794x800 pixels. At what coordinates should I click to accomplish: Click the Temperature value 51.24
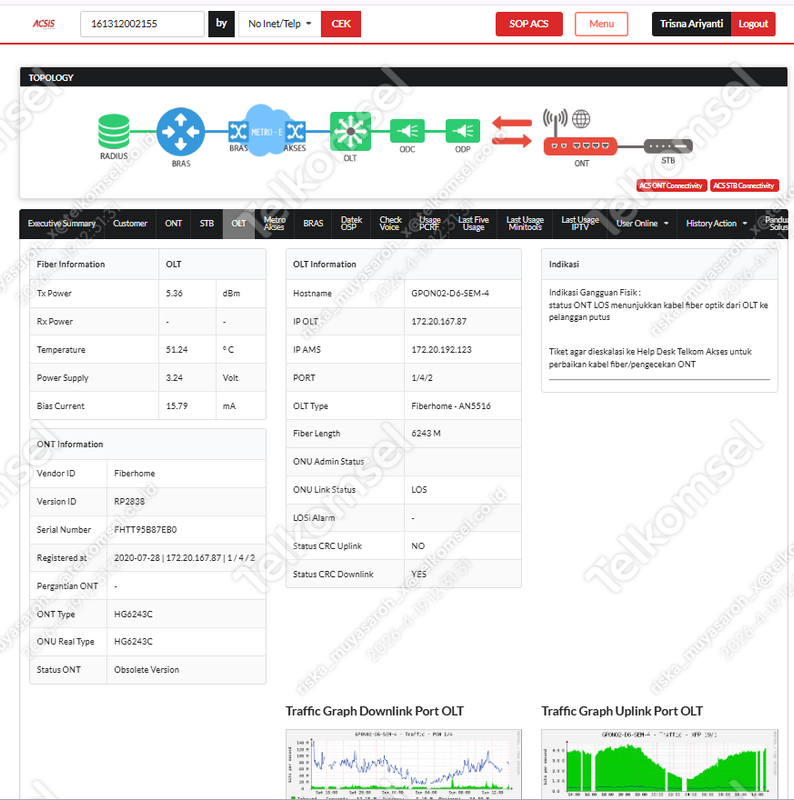177,349
